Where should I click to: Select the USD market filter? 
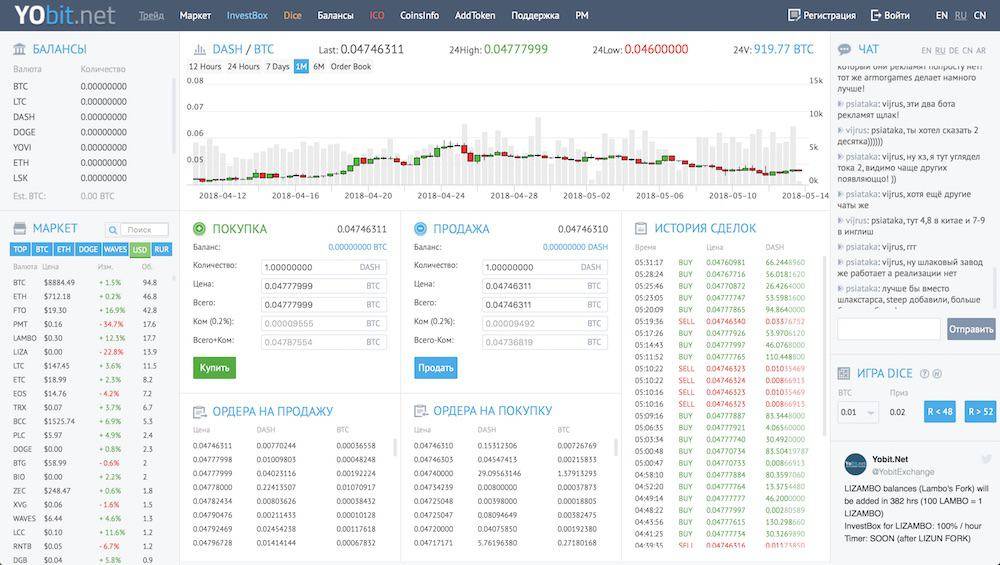pyautogui.click(x=140, y=250)
